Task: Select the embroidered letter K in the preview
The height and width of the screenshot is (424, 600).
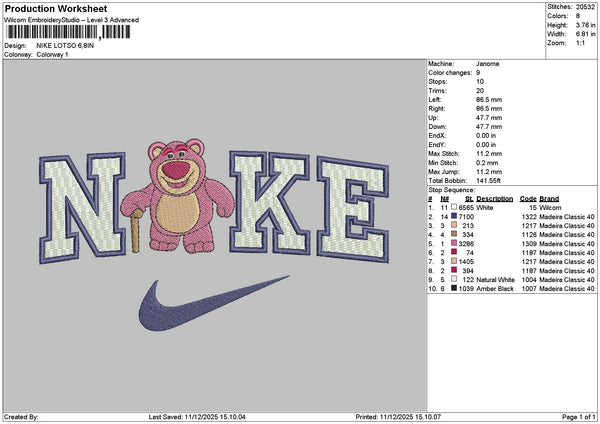Action: (x=270, y=203)
